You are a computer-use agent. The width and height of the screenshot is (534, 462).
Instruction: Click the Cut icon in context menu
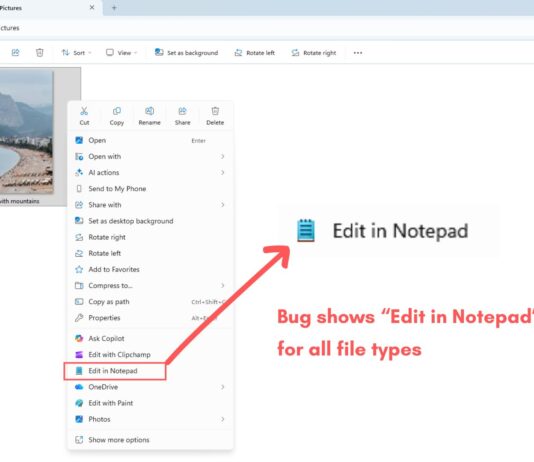coord(84,116)
